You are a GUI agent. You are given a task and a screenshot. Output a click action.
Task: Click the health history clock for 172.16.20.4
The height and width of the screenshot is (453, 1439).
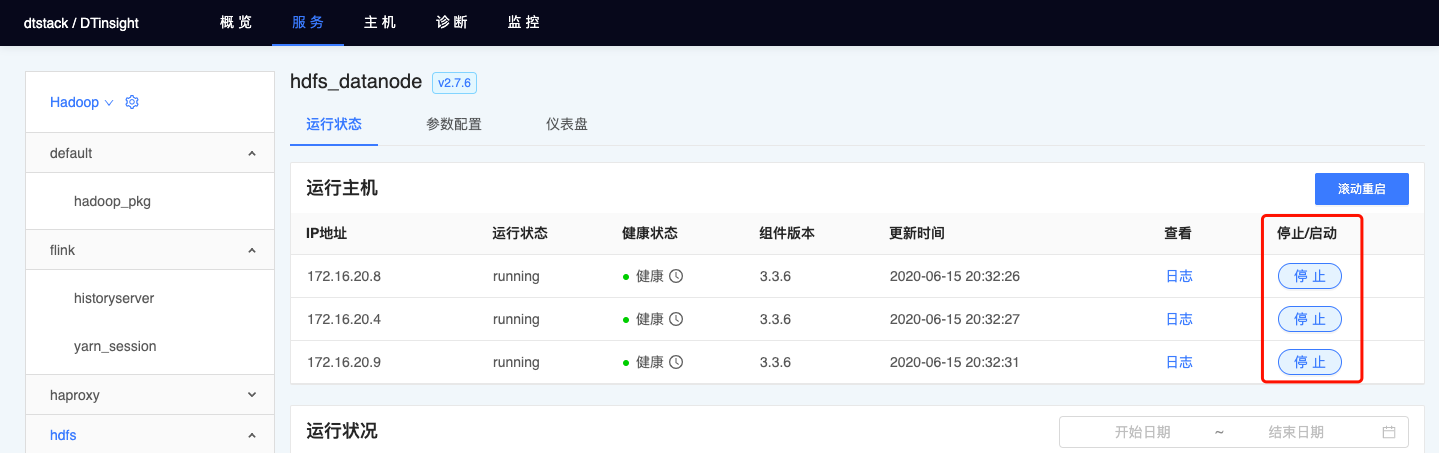coord(676,319)
